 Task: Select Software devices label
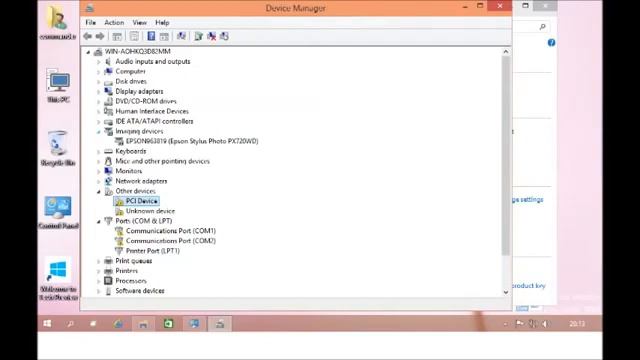(x=140, y=291)
